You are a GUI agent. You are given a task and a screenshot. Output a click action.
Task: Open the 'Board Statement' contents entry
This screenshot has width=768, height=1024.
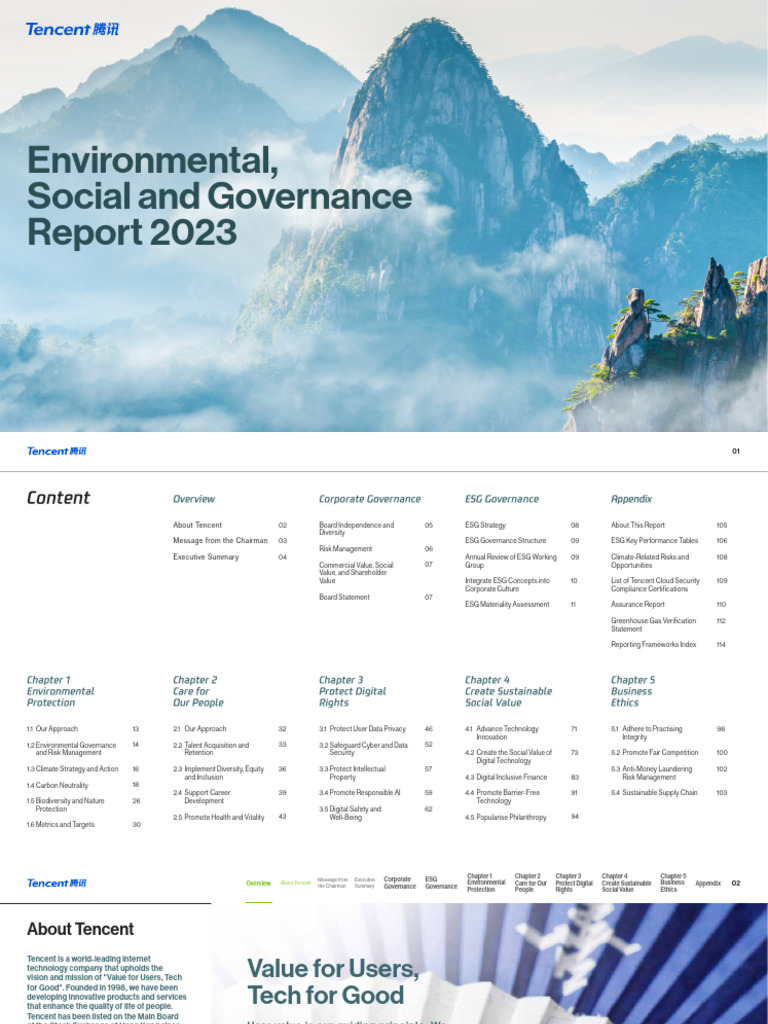pyautogui.click(x=344, y=597)
